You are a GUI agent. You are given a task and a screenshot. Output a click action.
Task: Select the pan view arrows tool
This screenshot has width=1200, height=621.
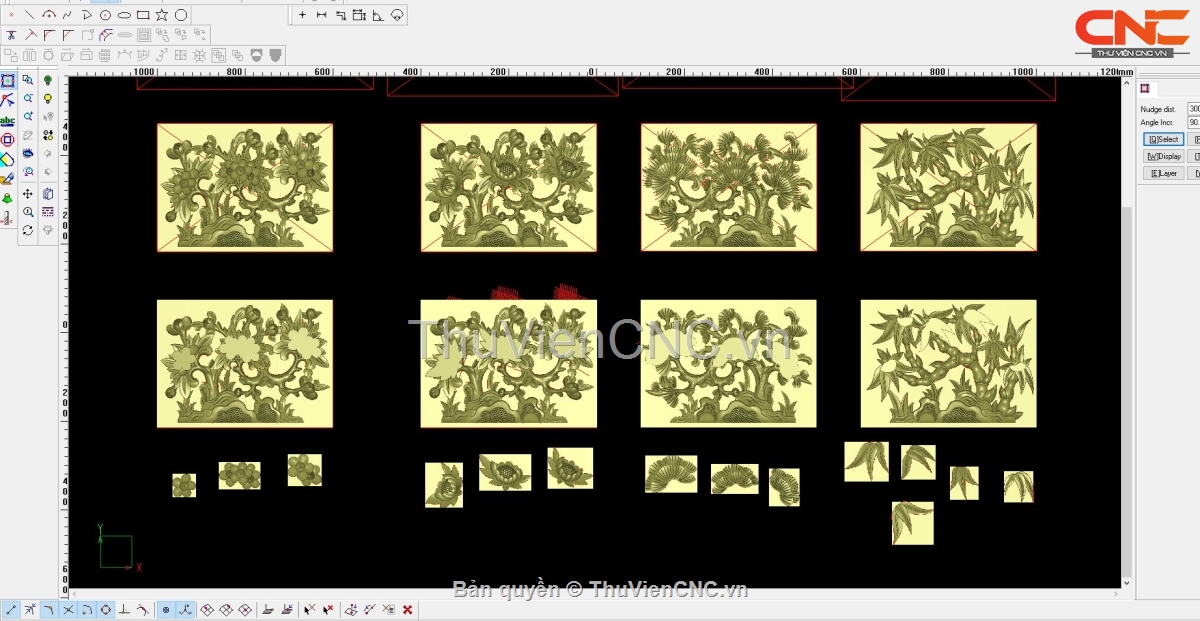(28, 194)
